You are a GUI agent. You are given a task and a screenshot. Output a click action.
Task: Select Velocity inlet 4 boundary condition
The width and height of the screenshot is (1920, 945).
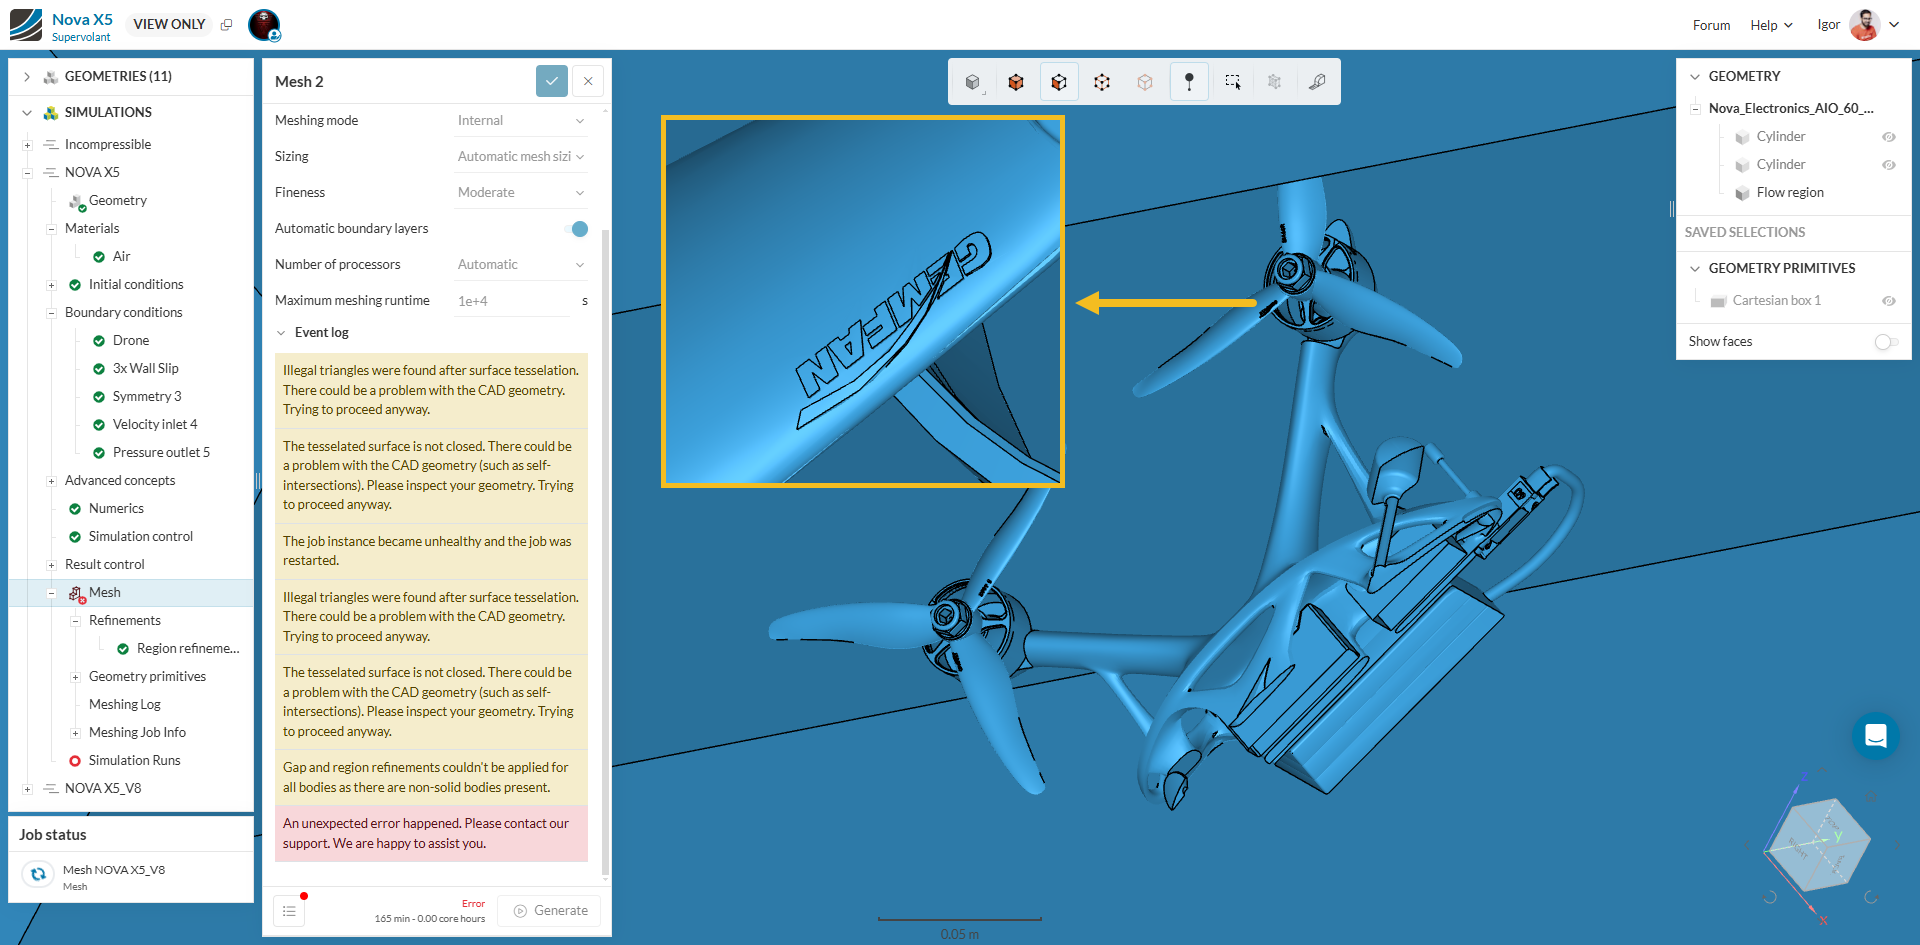pos(155,425)
